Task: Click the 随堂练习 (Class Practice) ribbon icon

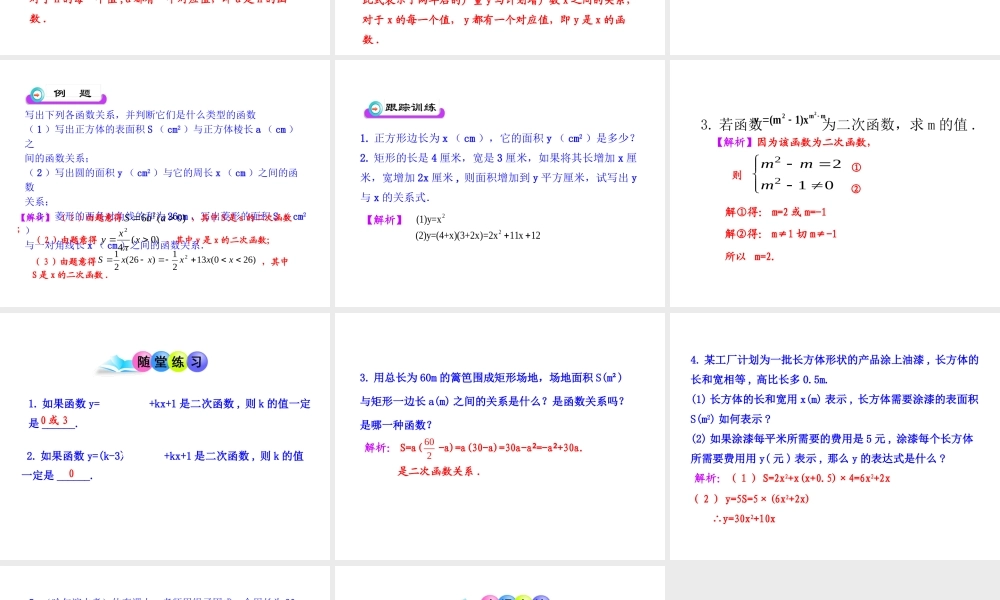Action: pos(152,363)
